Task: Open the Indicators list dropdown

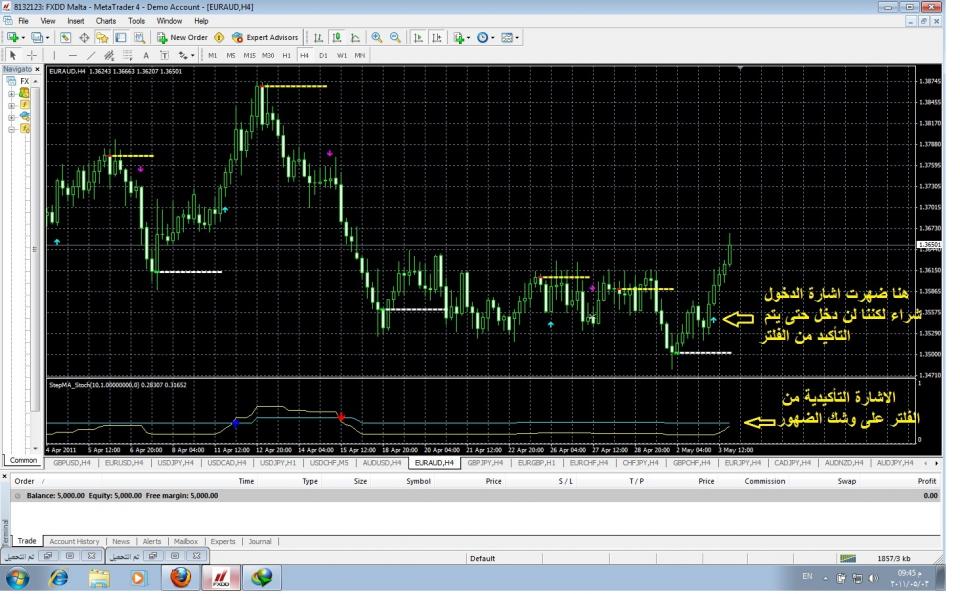Action: 462,37
